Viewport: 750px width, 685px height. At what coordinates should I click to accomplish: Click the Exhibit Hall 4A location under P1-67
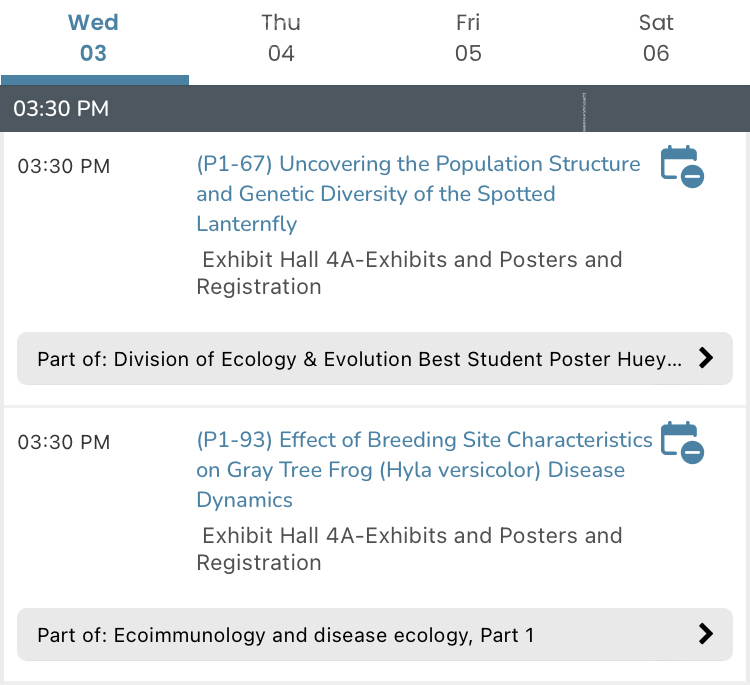pos(409,273)
